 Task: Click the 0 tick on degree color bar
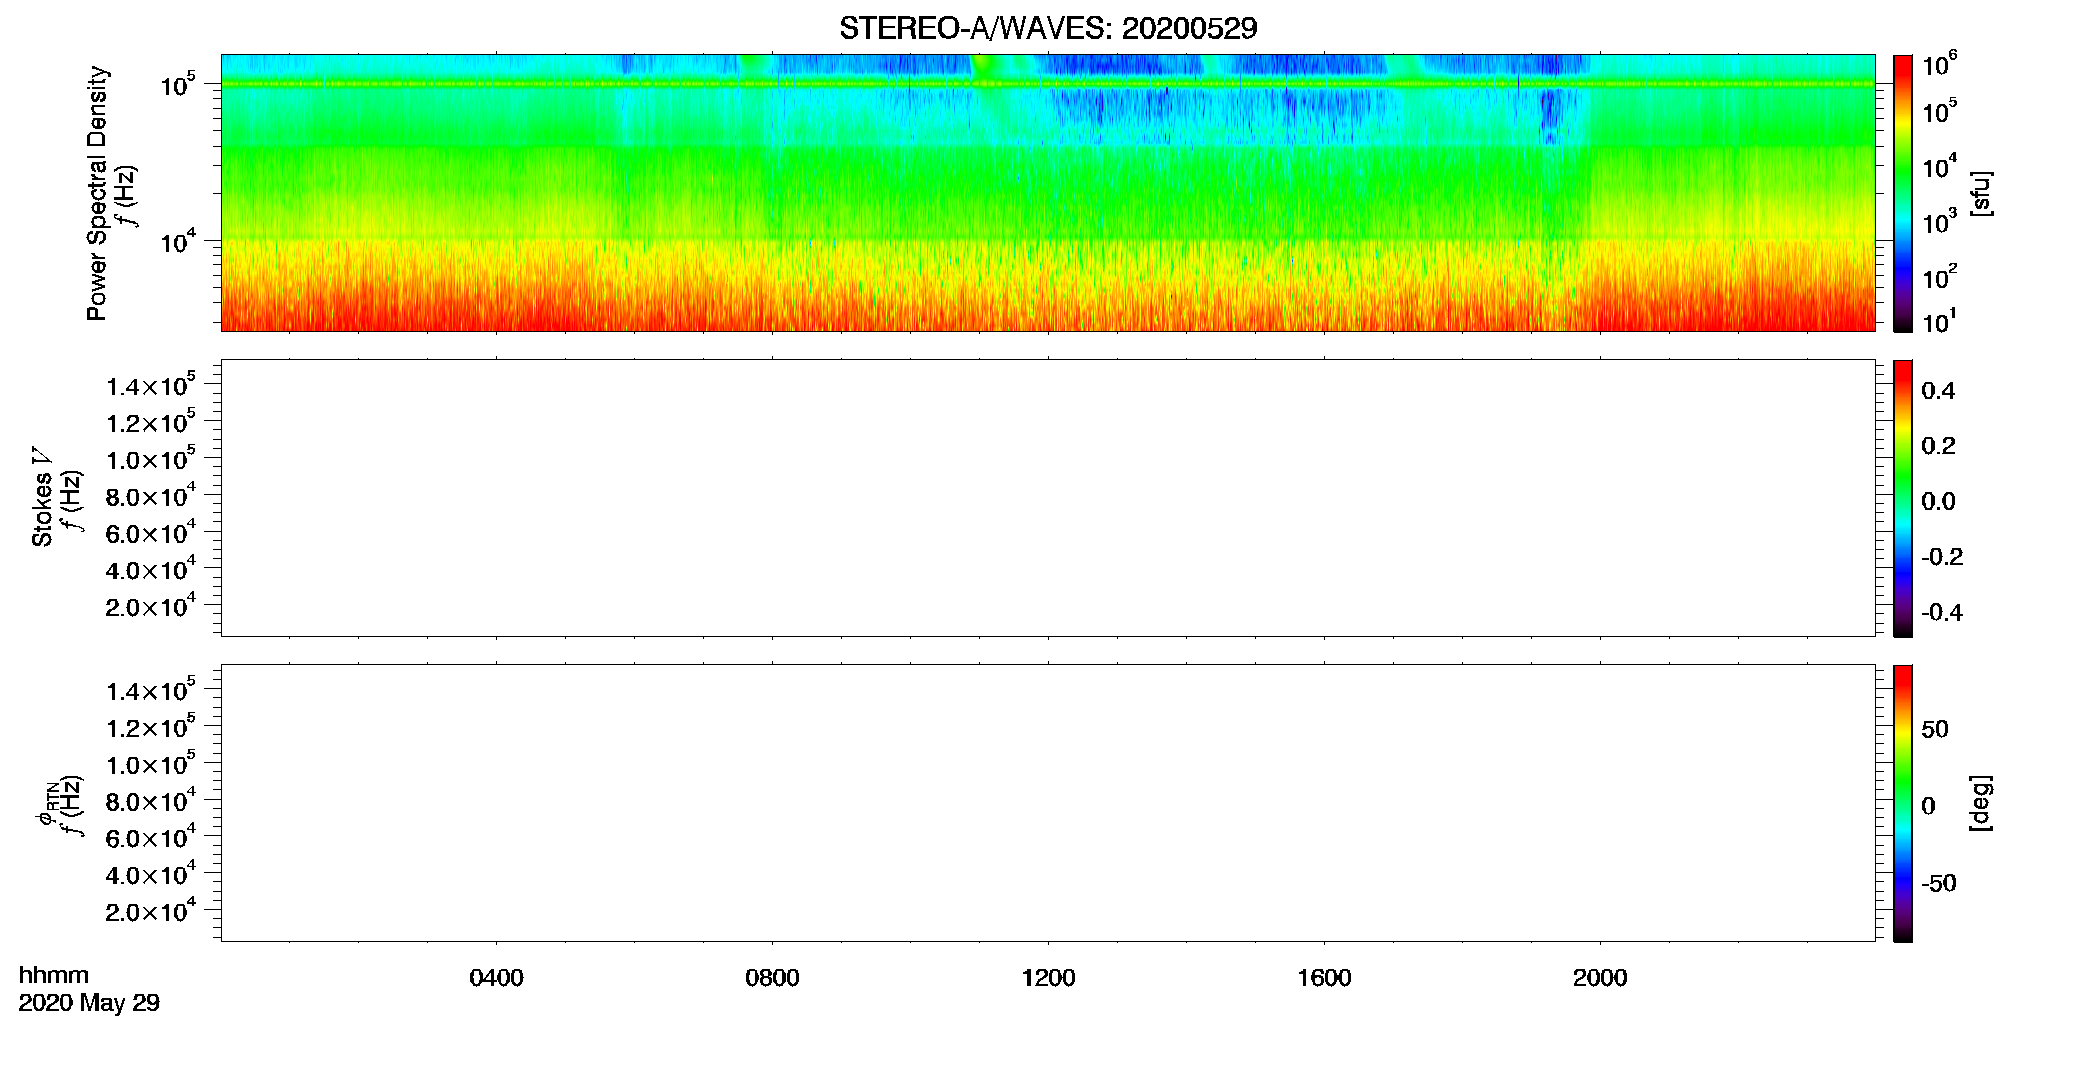pyautogui.click(x=1929, y=806)
